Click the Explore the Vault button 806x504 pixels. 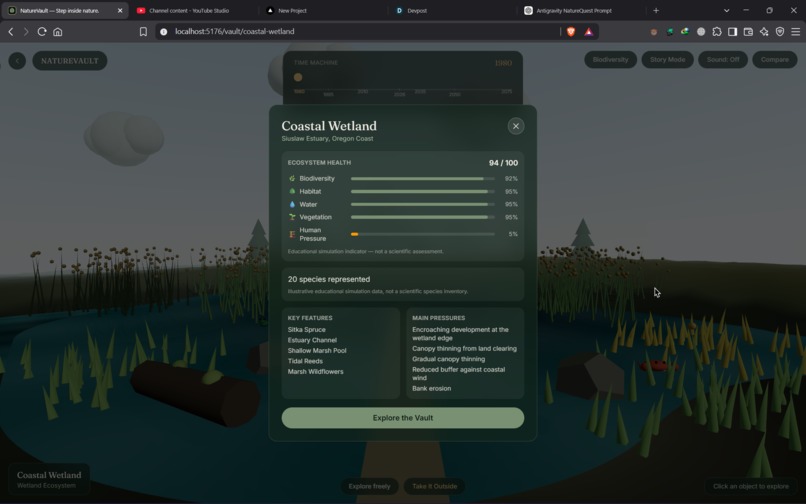pyautogui.click(x=402, y=418)
